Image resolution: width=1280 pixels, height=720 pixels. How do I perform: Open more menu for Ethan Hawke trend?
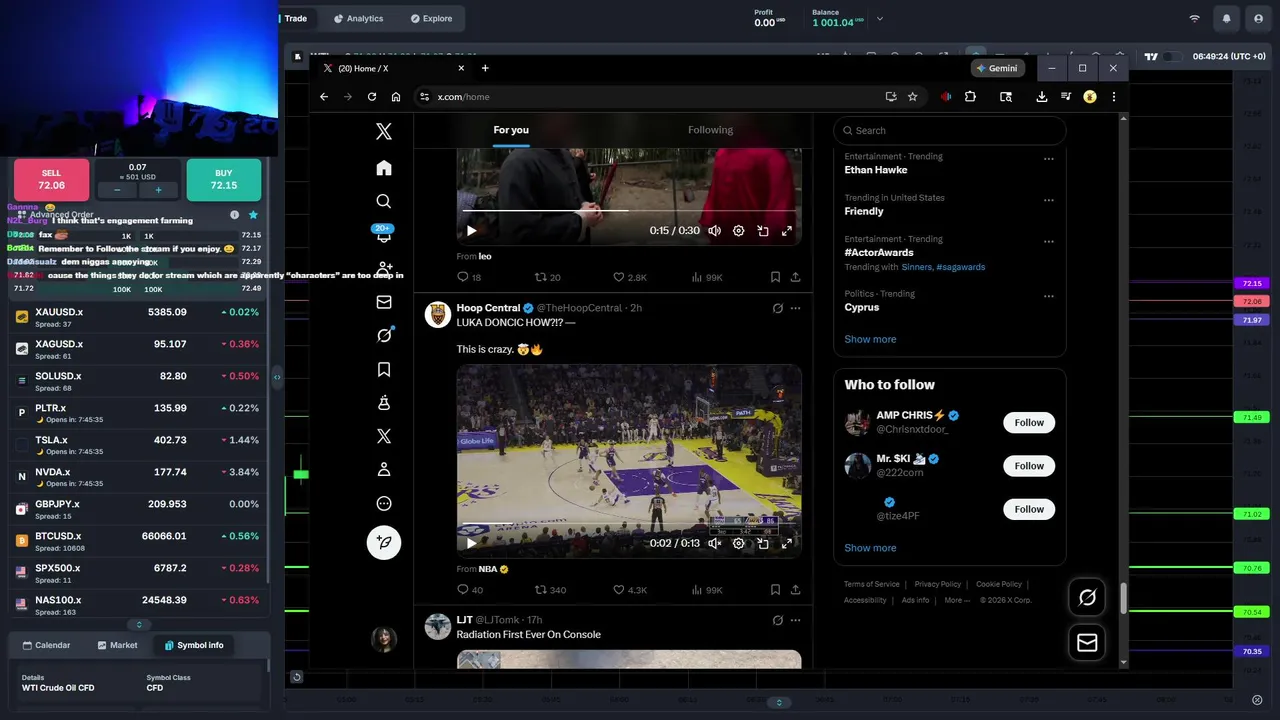click(x=1049, y=158)
